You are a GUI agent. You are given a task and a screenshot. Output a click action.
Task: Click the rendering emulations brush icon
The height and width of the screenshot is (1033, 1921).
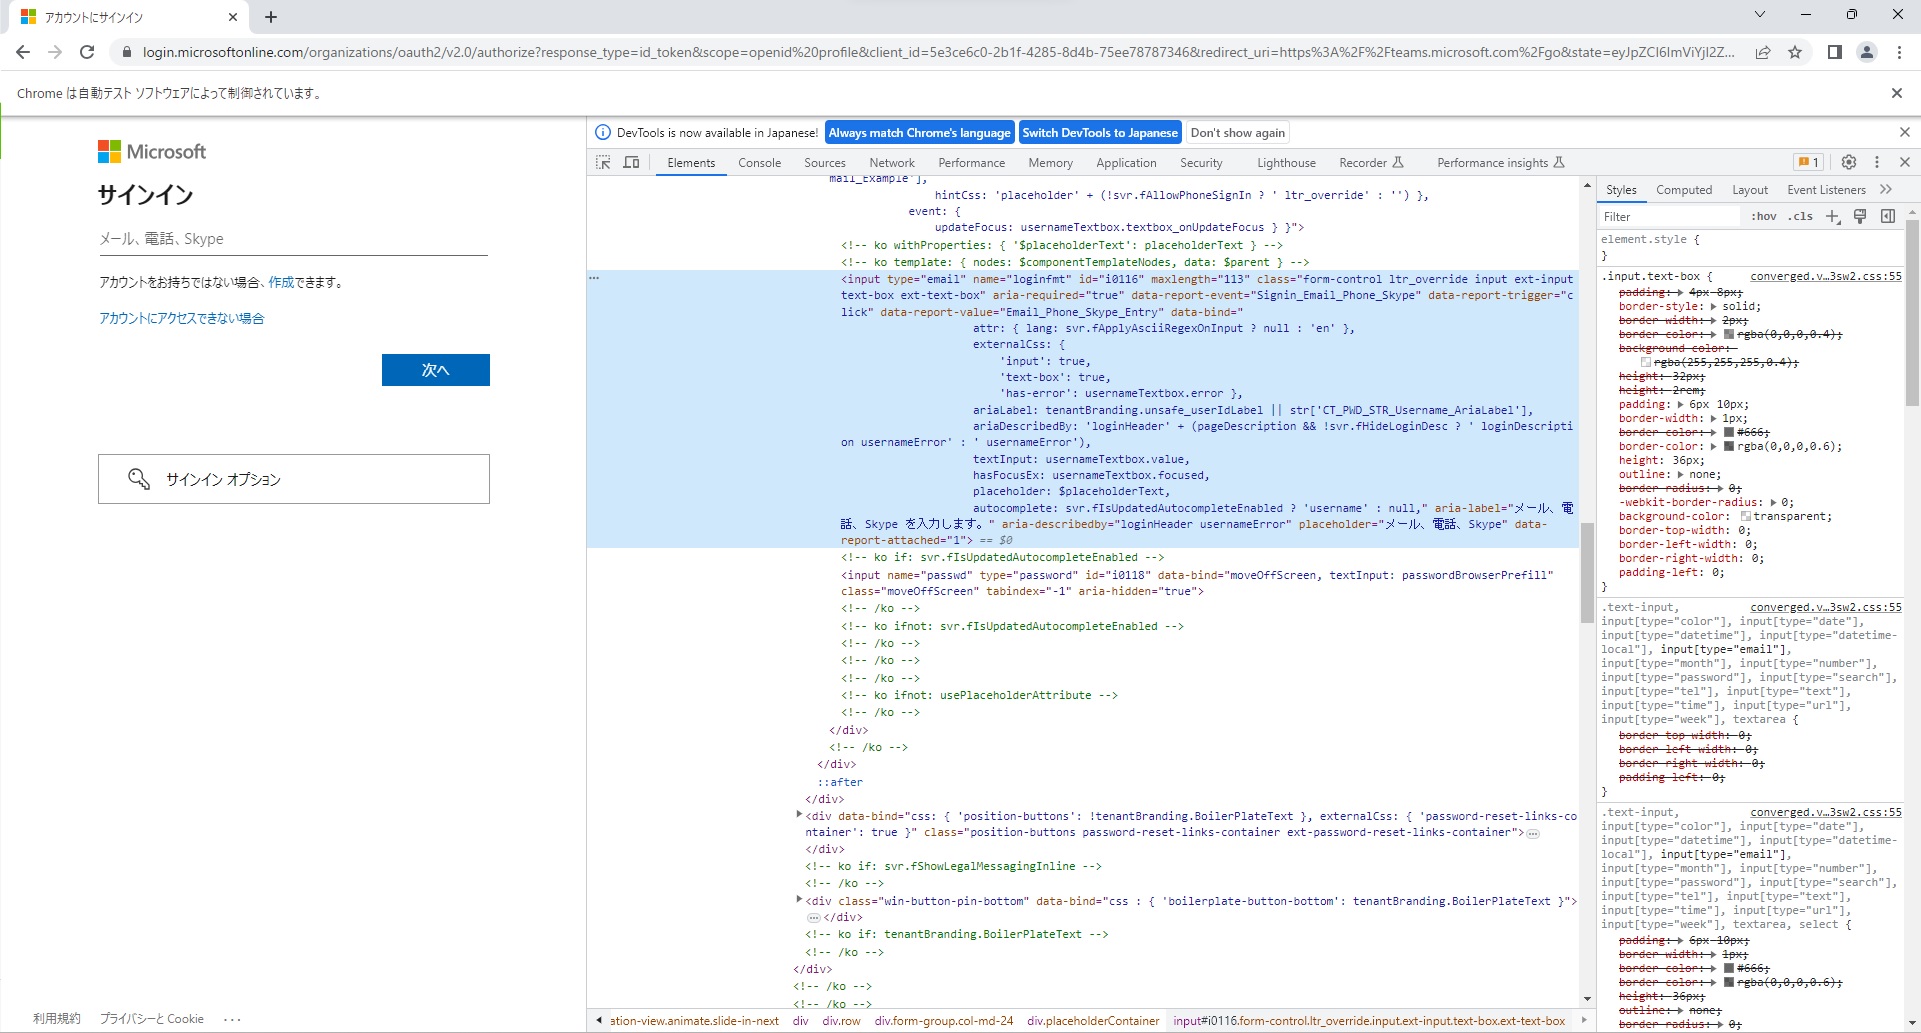[1860, 216]
